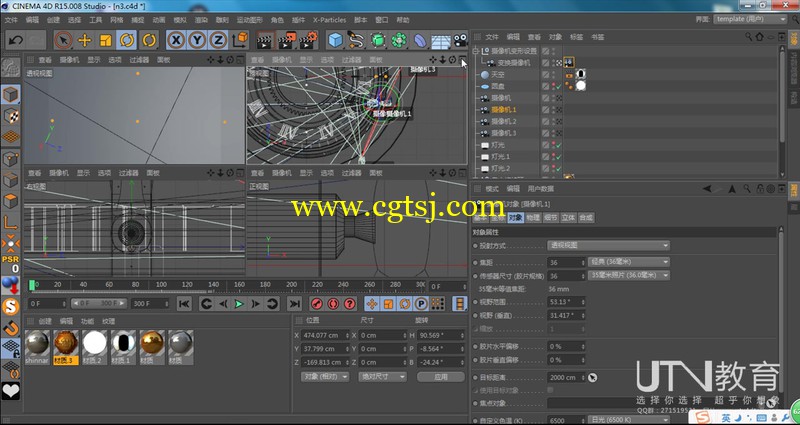Click the position X 474.077 cm field
The image size is (800, 425).
(x=326, y=335)
